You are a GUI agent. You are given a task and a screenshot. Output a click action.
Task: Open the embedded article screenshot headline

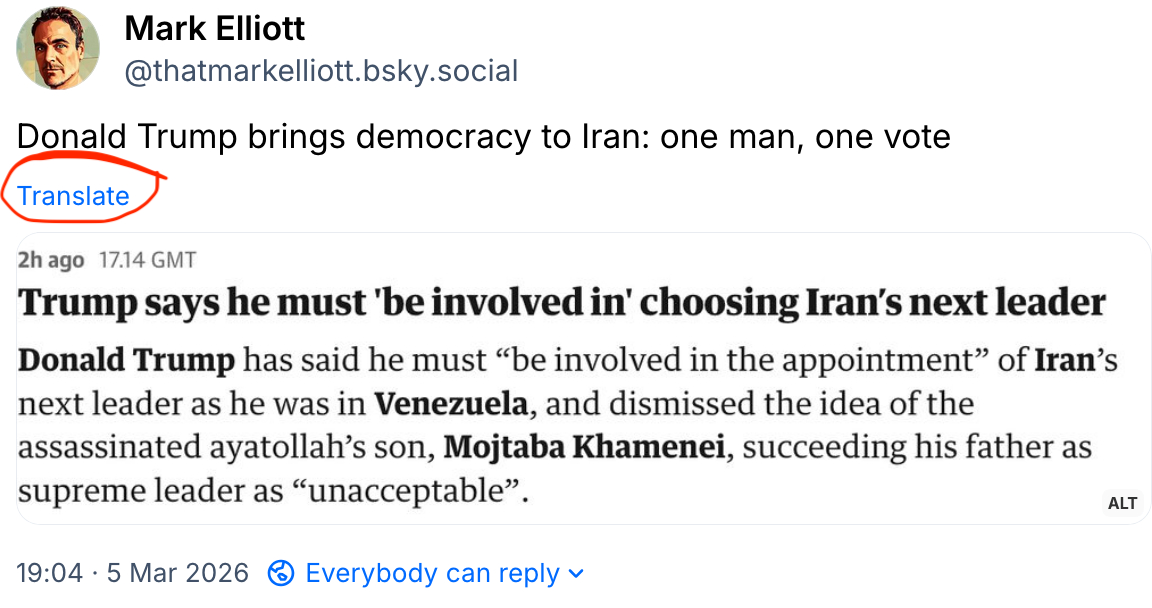coord(562,303)
